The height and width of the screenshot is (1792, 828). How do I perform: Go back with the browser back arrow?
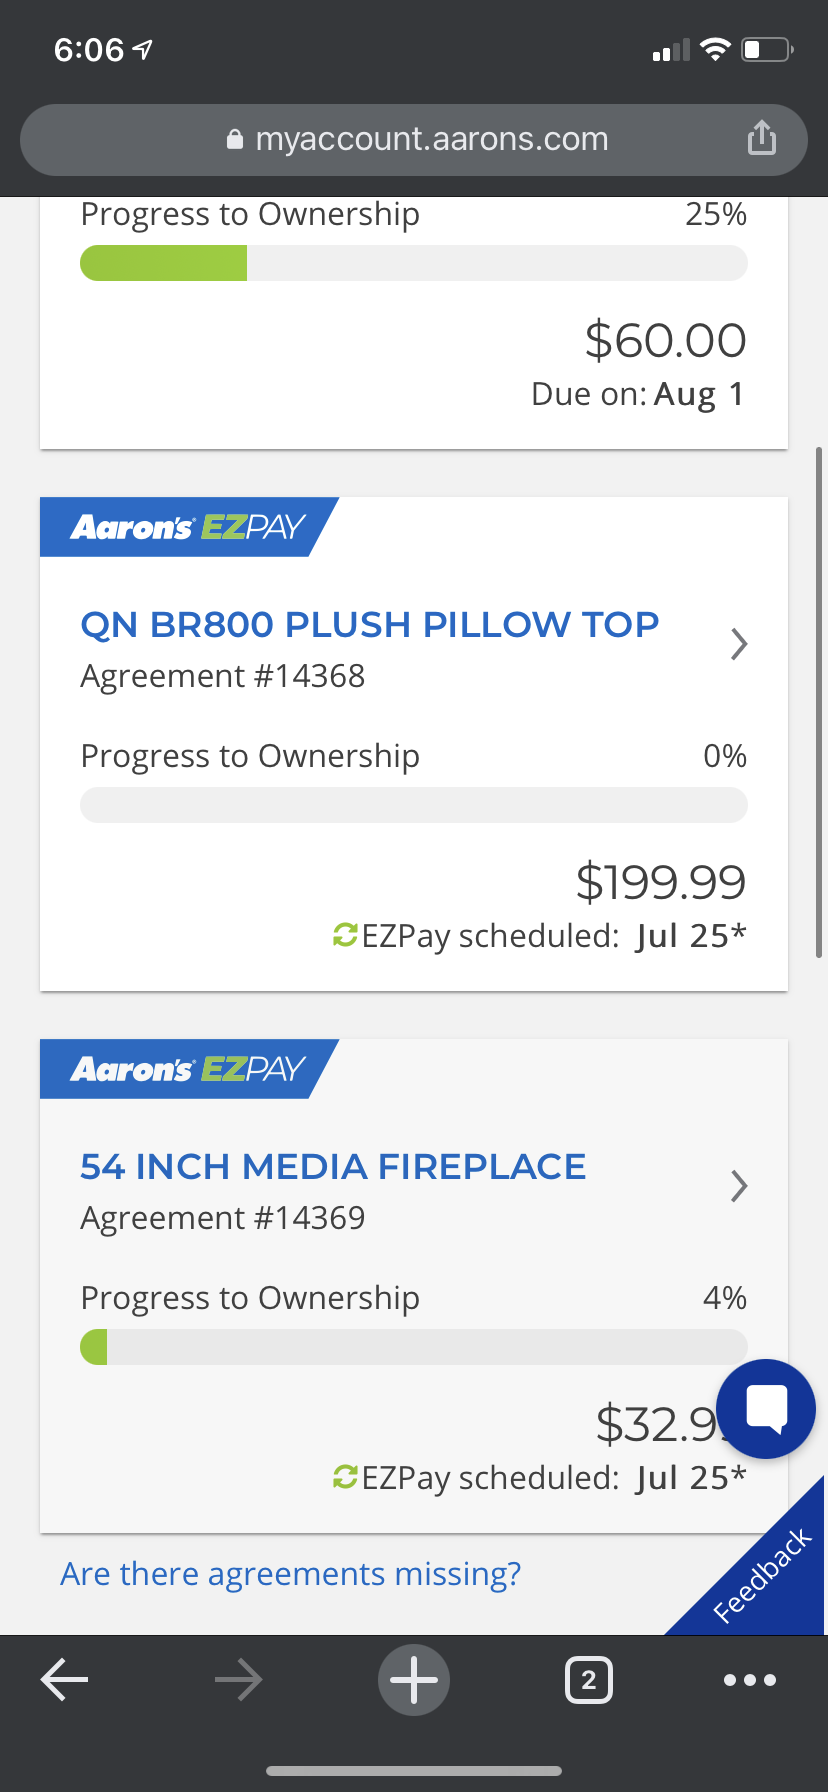65,1680
